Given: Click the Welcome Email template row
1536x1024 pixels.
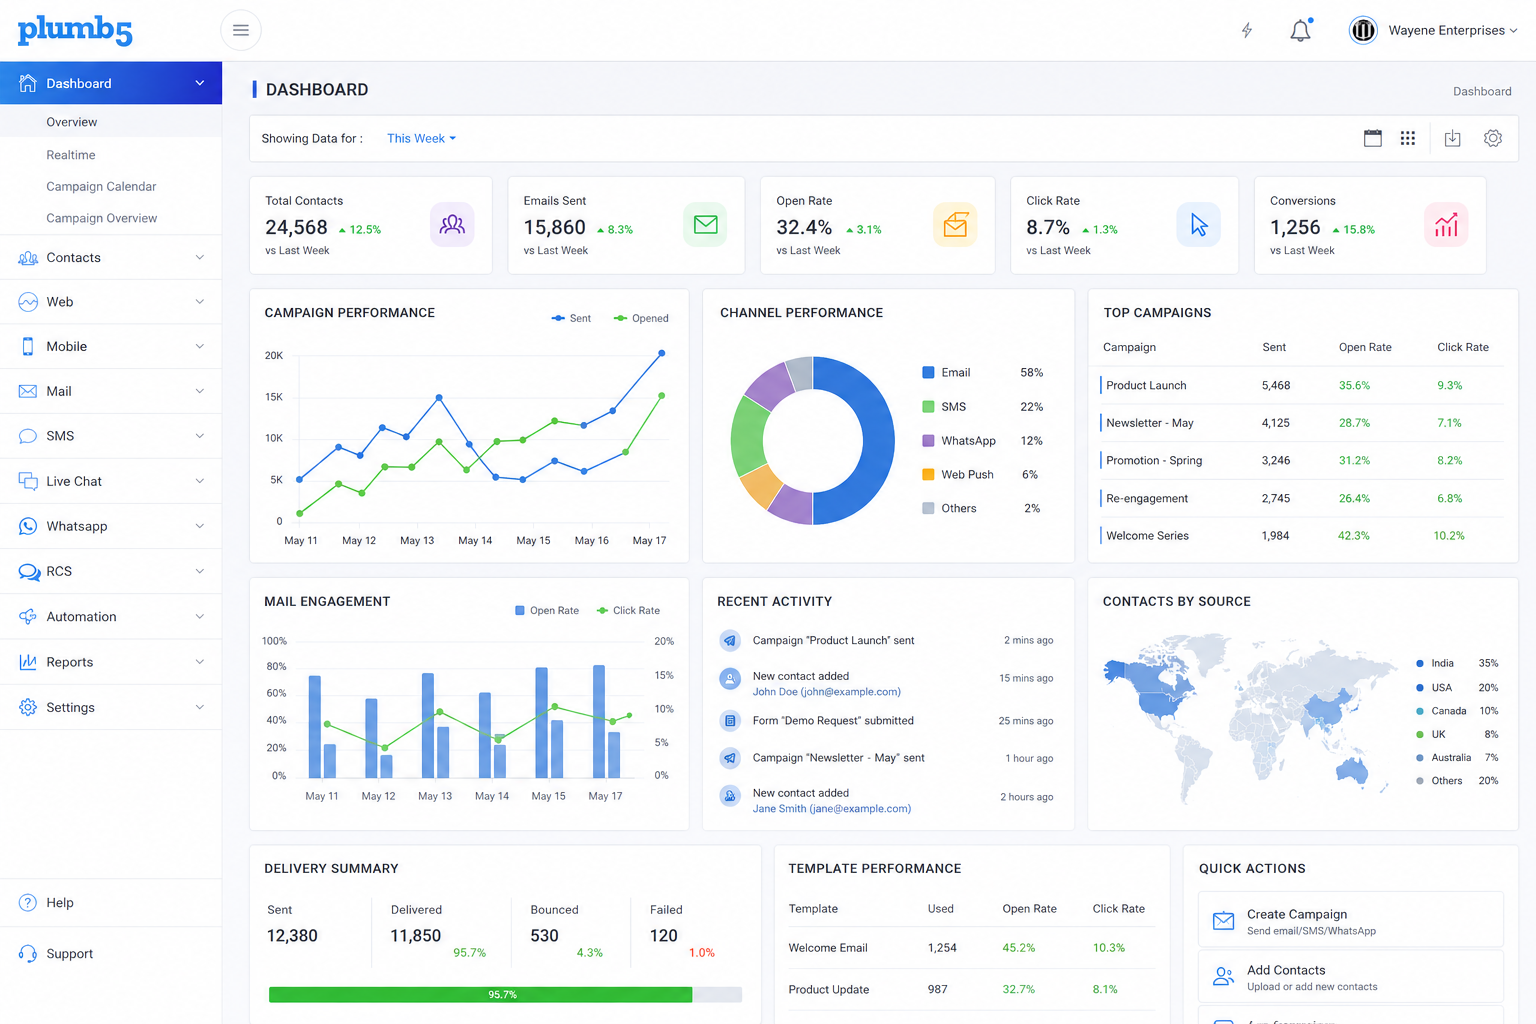Looking at the screenshot, I should tap(971, 947).
